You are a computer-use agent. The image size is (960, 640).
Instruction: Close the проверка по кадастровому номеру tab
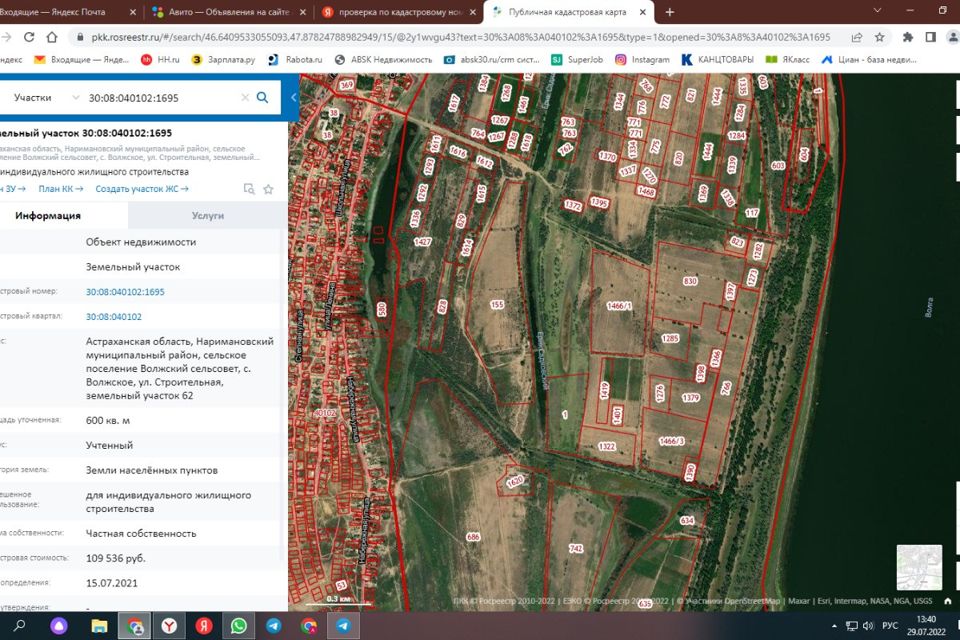click(473, 12)
